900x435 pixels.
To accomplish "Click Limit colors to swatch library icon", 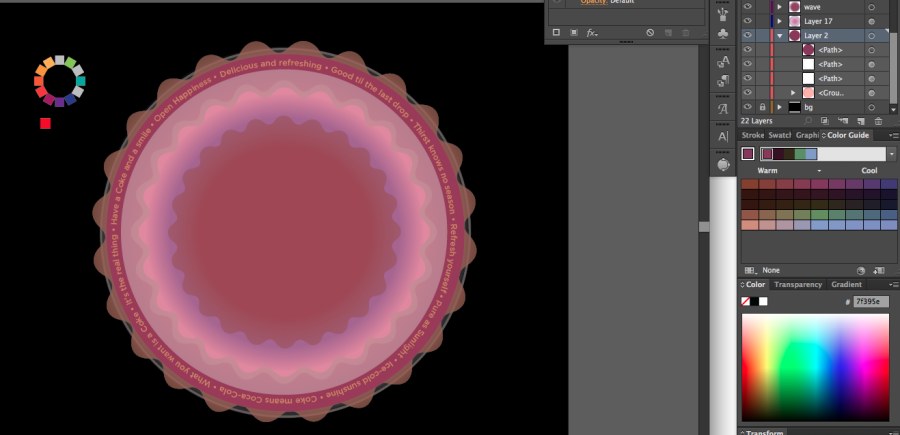I will pyautogui.click(x=750, y=270).
